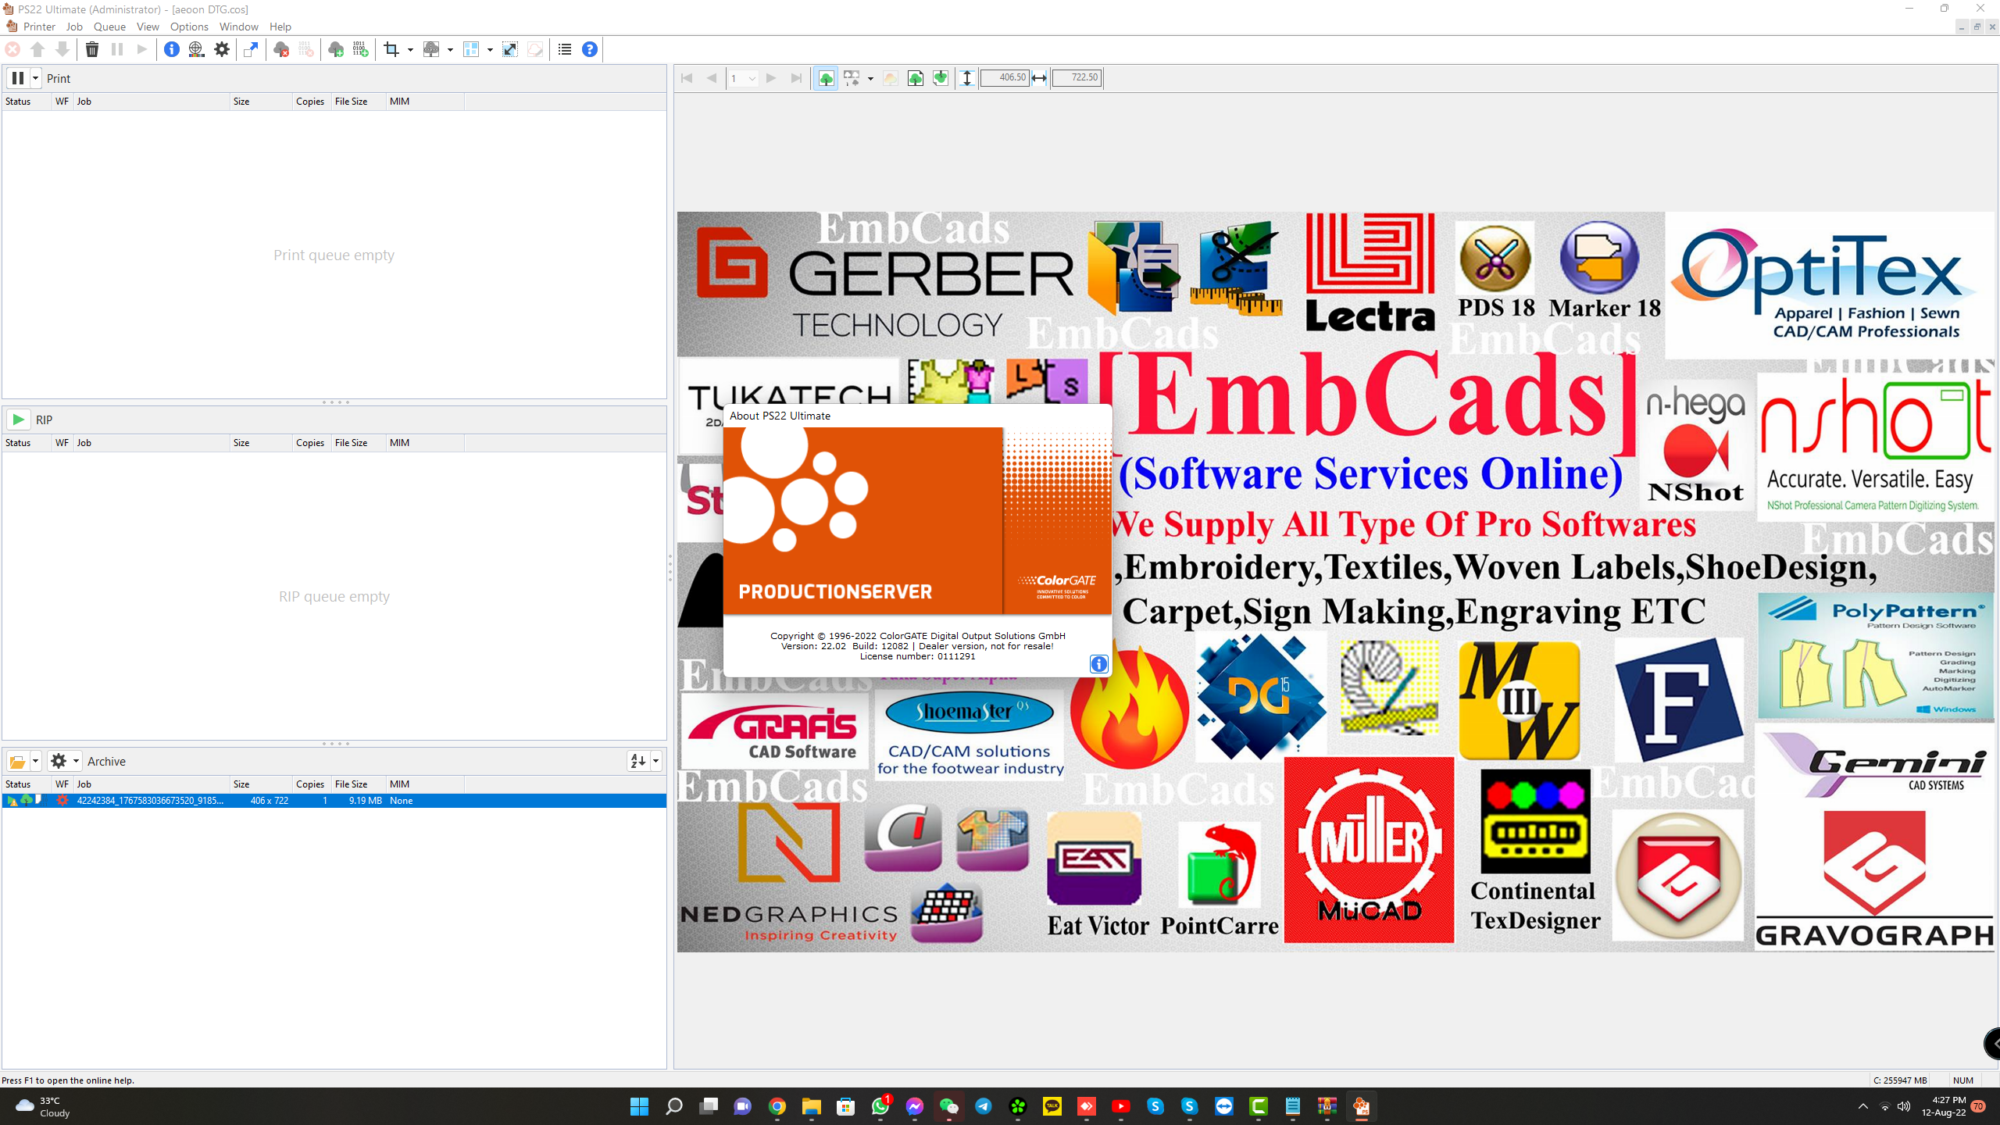Viewport: 2000px width, 1125px height.
Task: Click the list view toolbar icon
Action: pos(565,49)
